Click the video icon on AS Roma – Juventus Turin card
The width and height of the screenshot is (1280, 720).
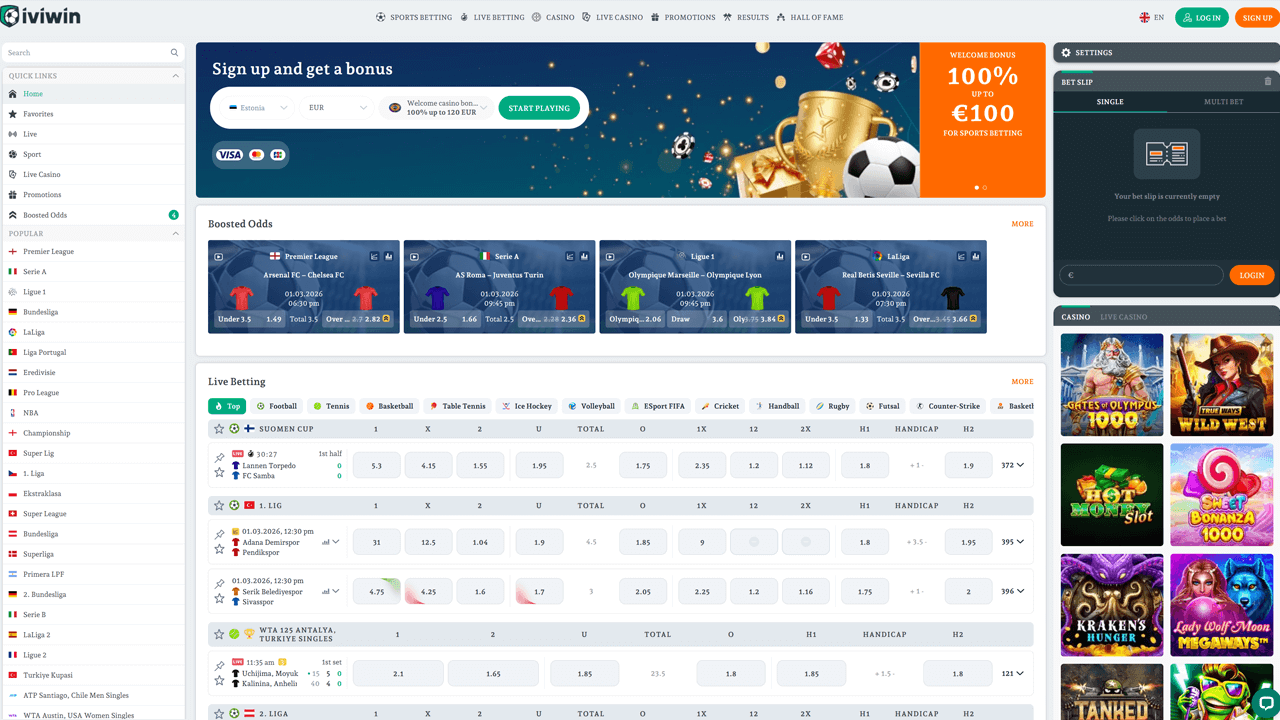point(415,257)
